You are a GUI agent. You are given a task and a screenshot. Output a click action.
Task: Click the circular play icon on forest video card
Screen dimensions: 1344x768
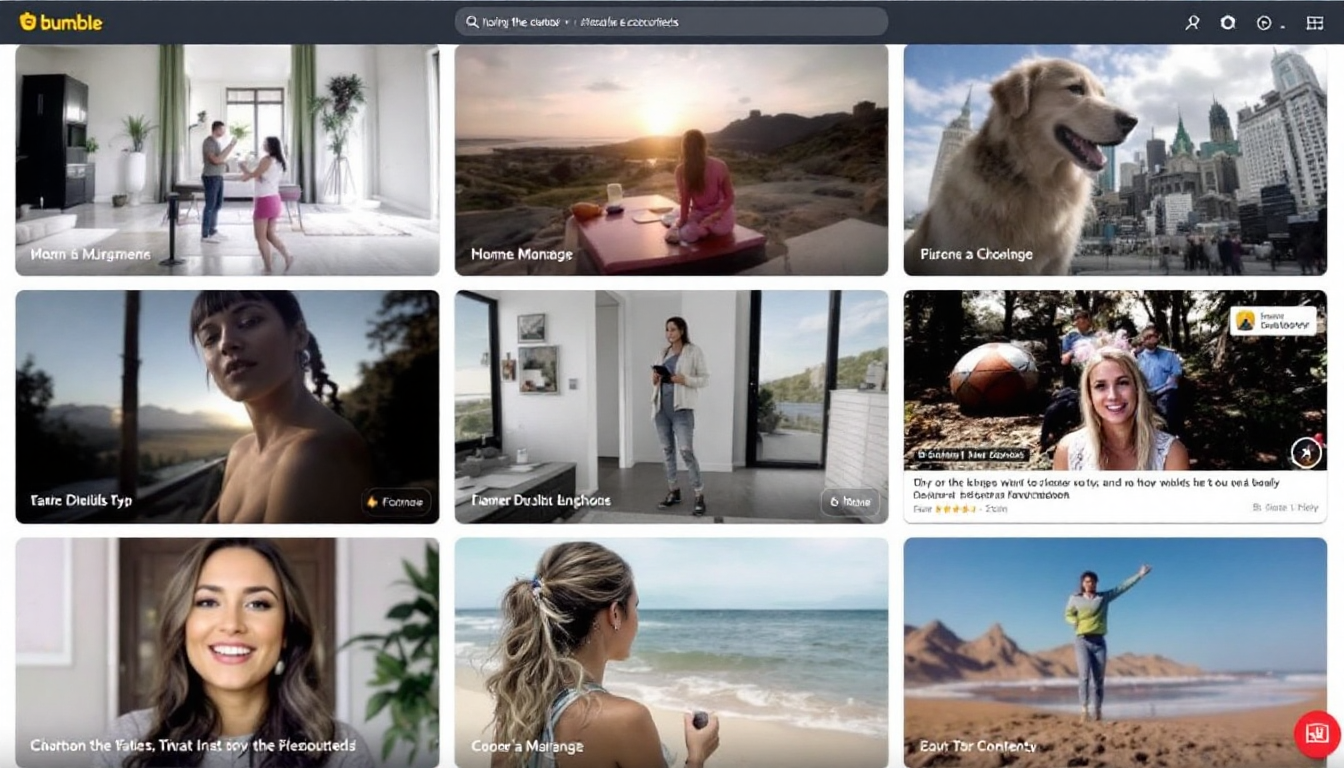pyautogui.click(x=1306, y=452)
